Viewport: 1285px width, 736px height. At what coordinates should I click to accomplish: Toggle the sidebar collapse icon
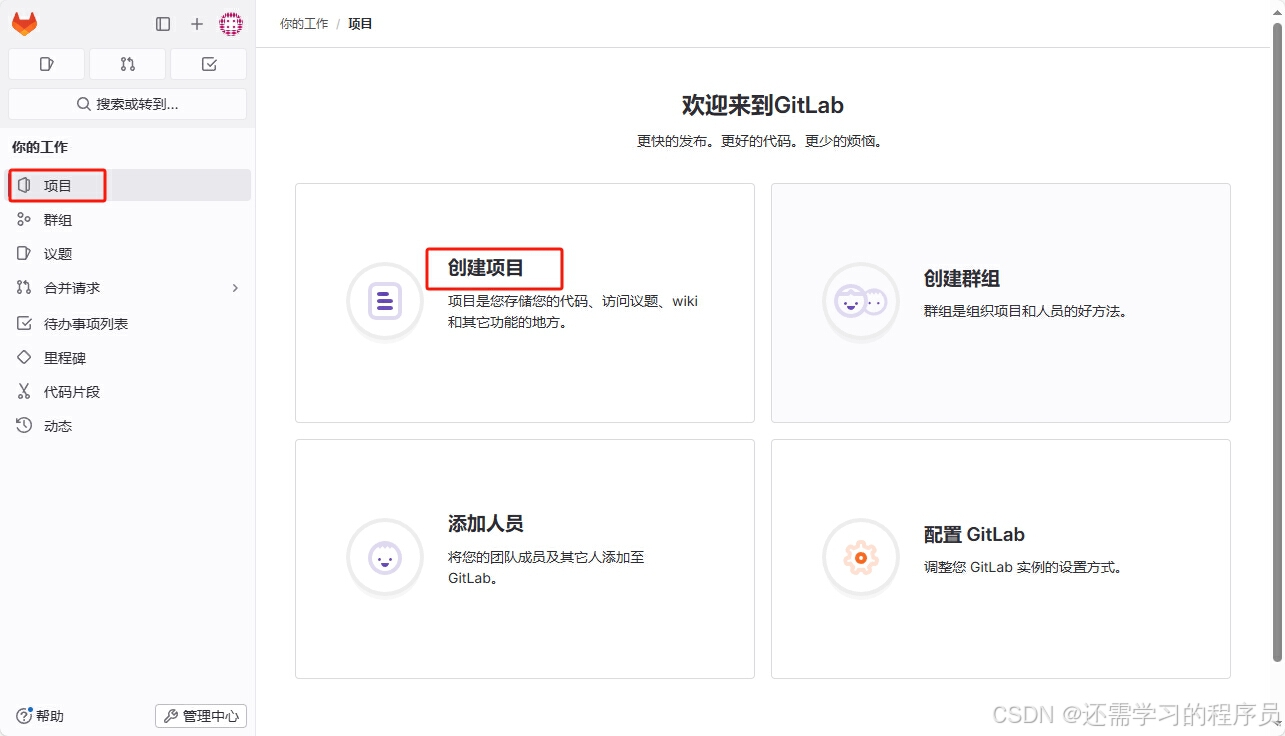click(x=163, y=24)
